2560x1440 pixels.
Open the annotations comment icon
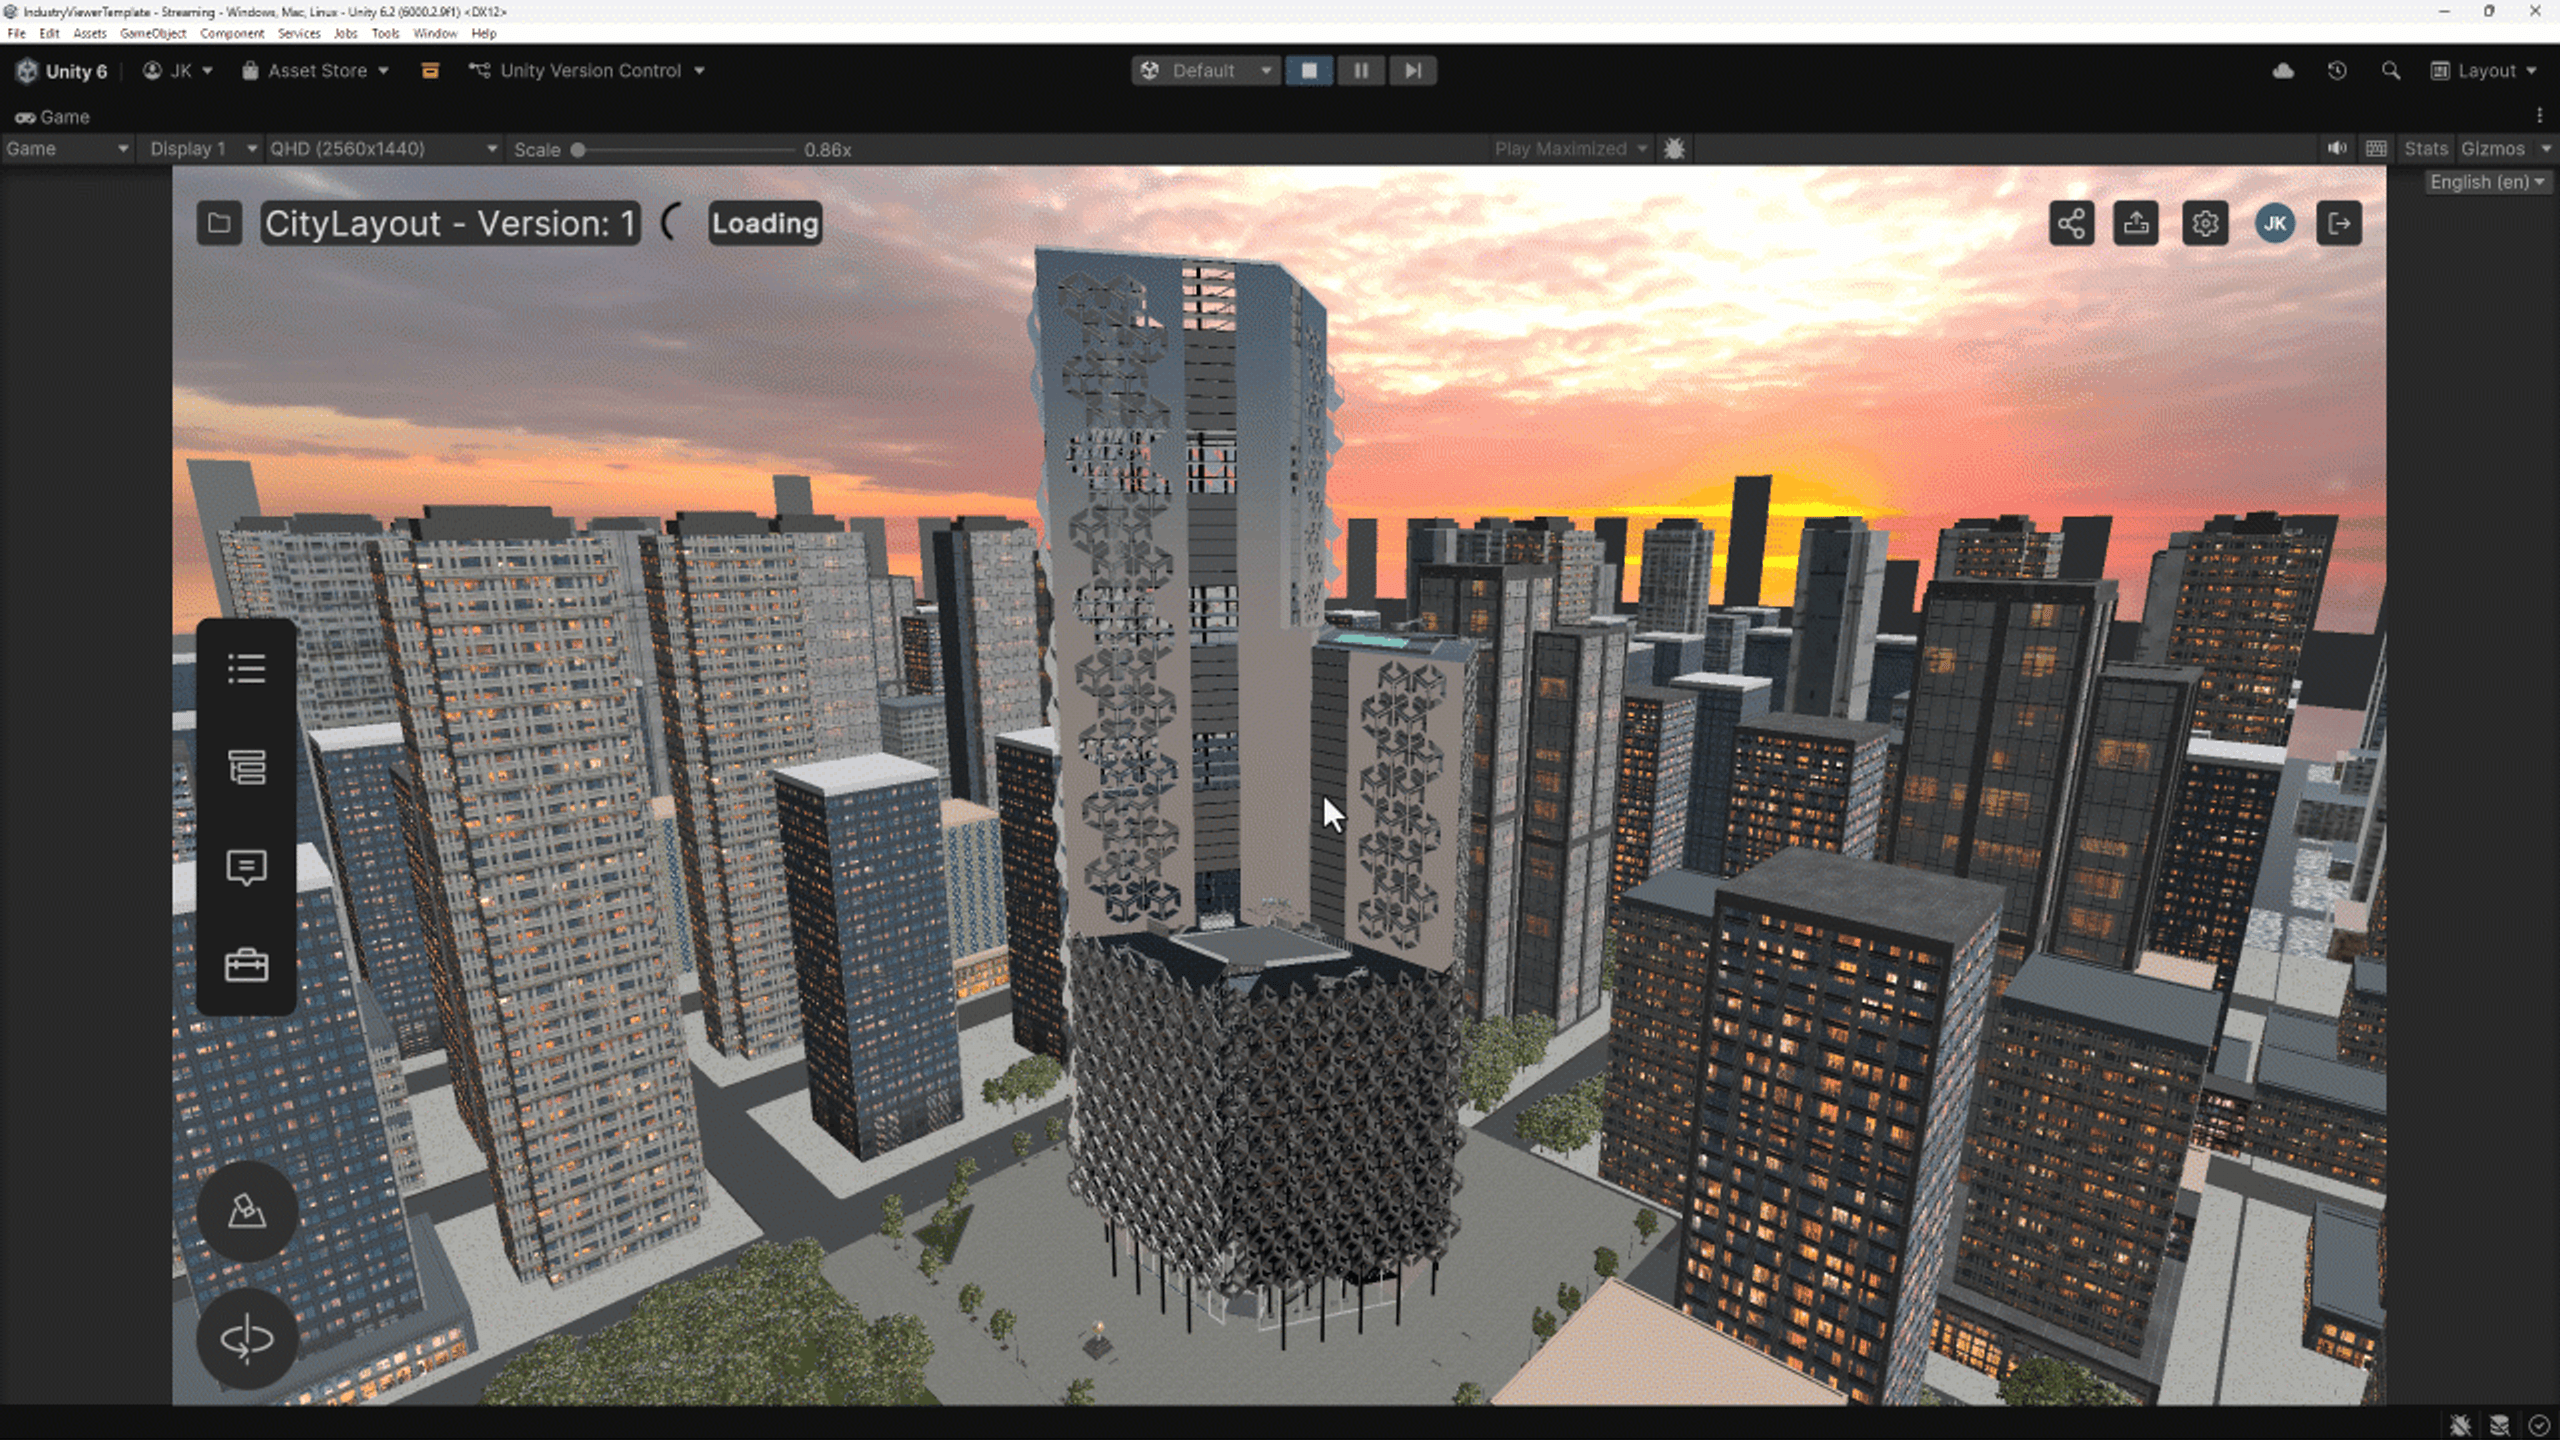click(x=246, y=867)
